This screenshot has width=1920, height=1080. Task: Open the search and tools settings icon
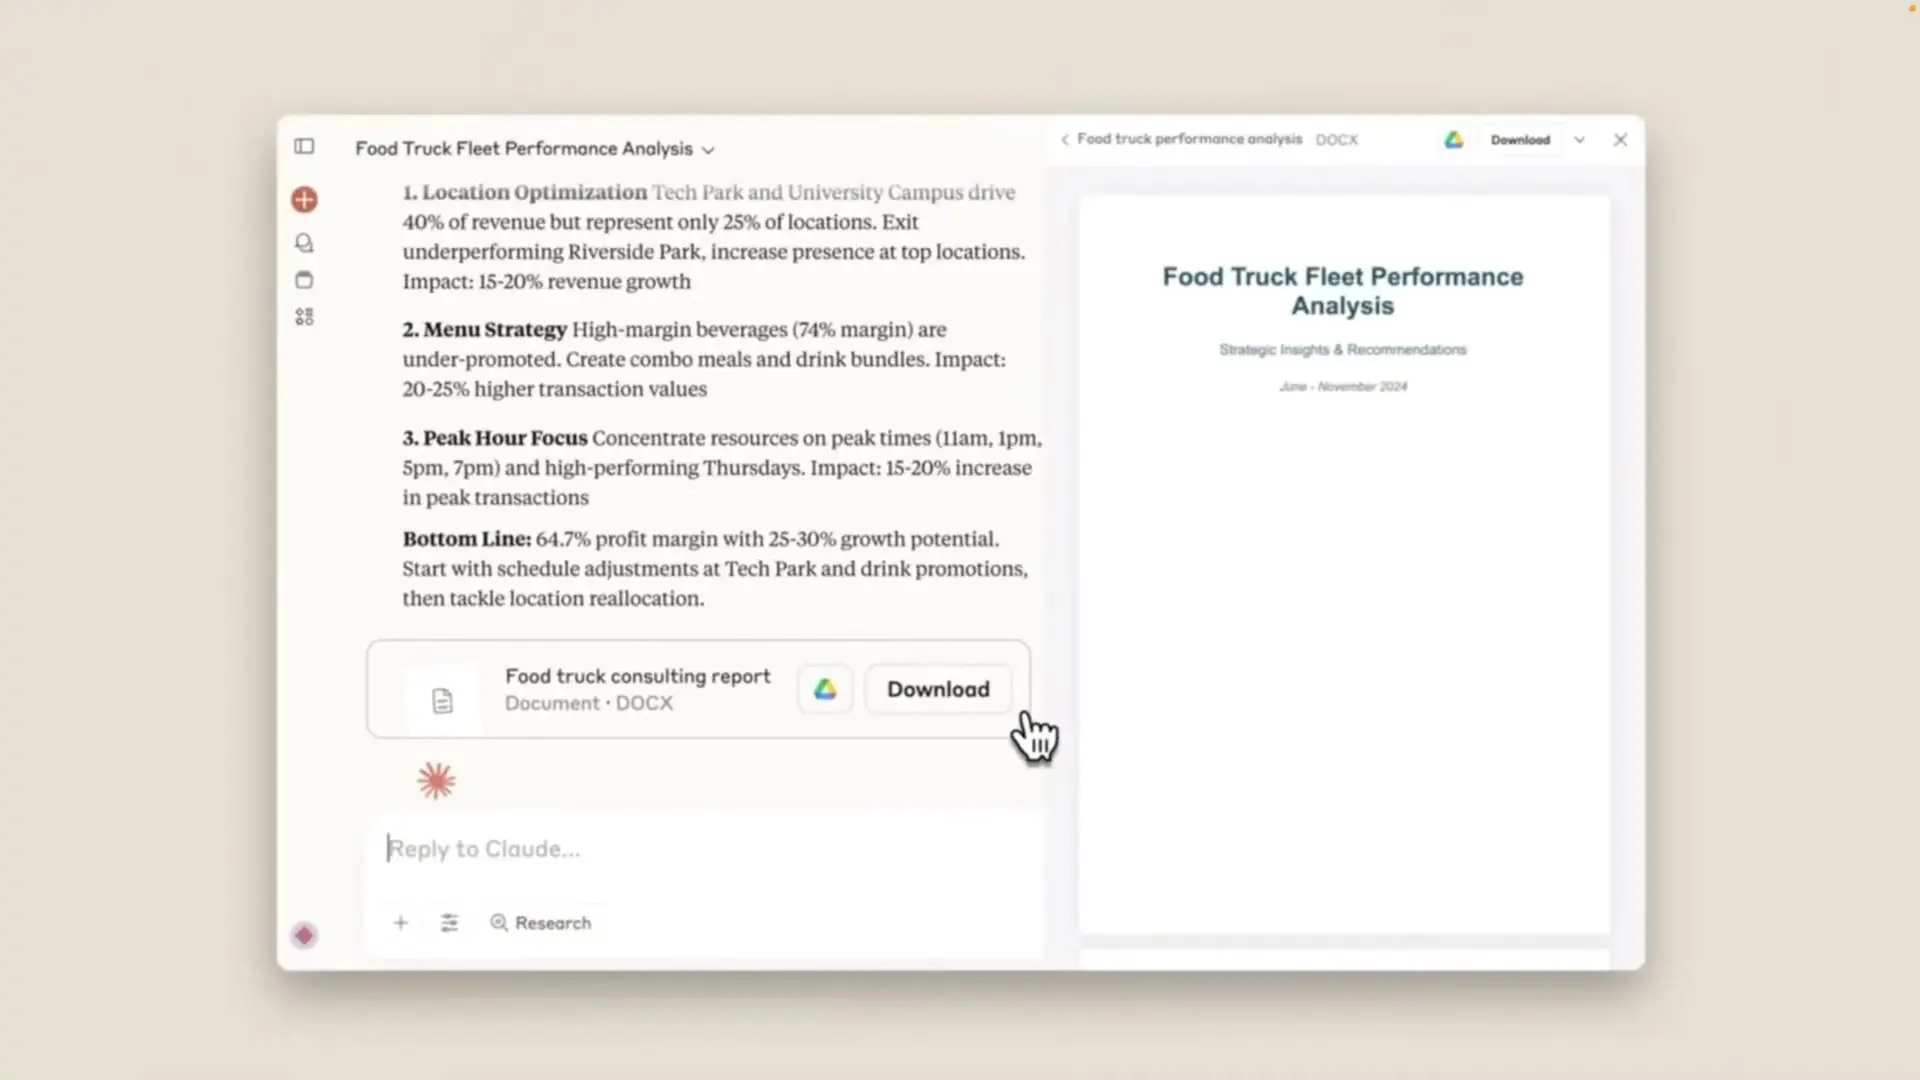click(x=450, y=923)
